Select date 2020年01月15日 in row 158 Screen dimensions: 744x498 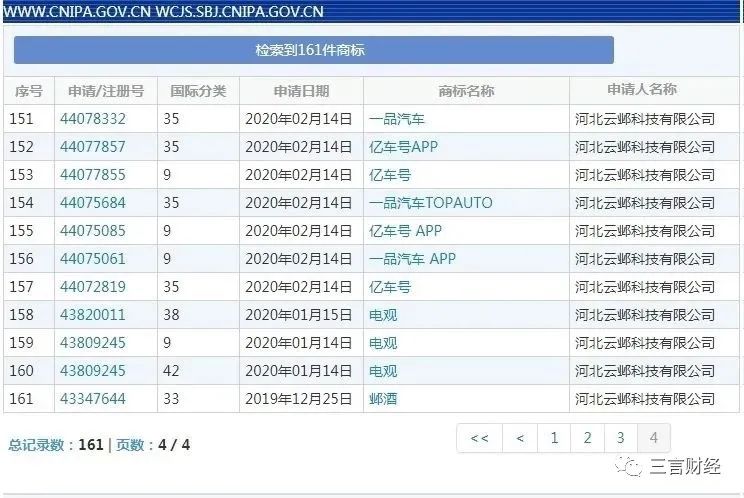298,314
